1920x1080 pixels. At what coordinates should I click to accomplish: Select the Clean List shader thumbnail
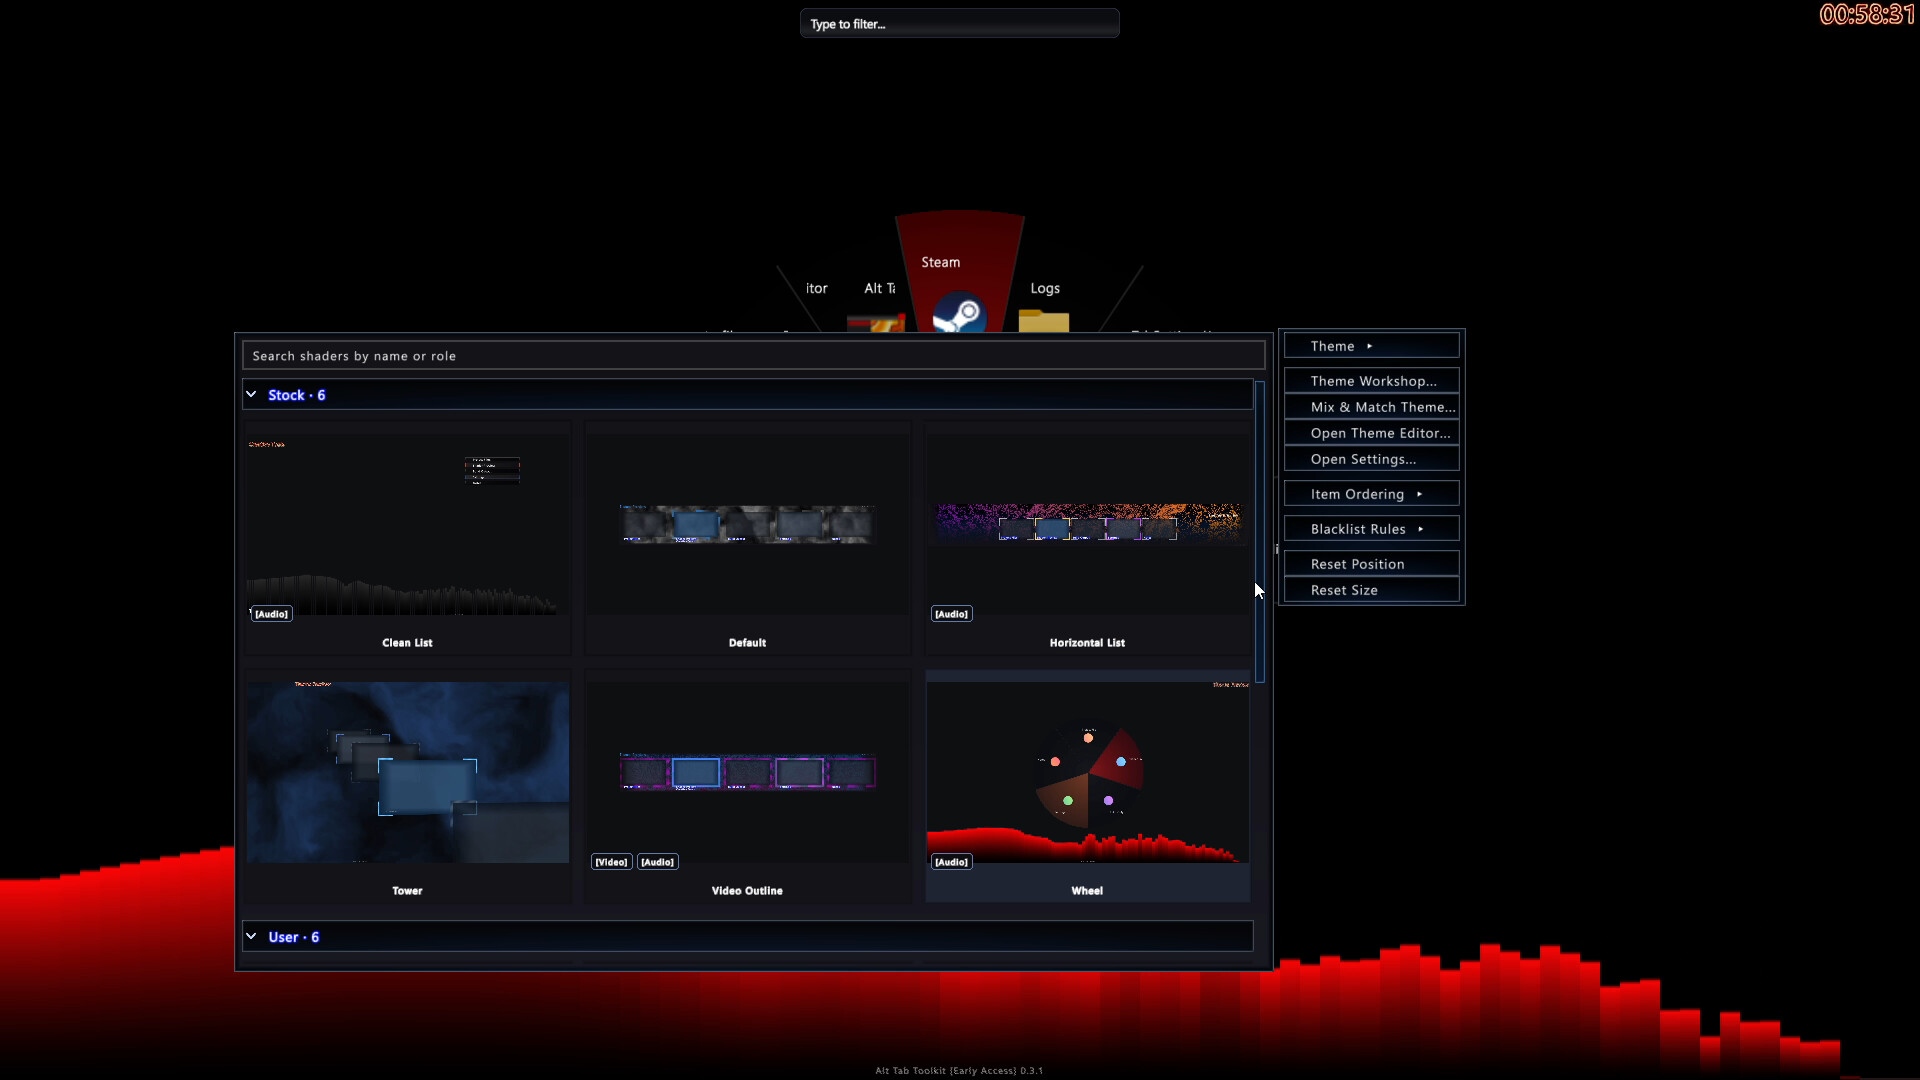[407, 524]
